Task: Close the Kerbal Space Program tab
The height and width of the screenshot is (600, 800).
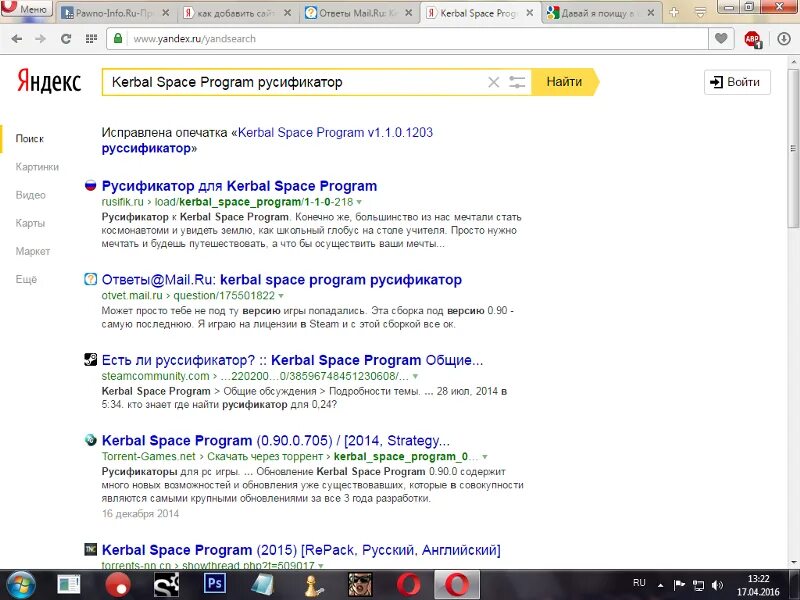Action: [x=530, y=13]
